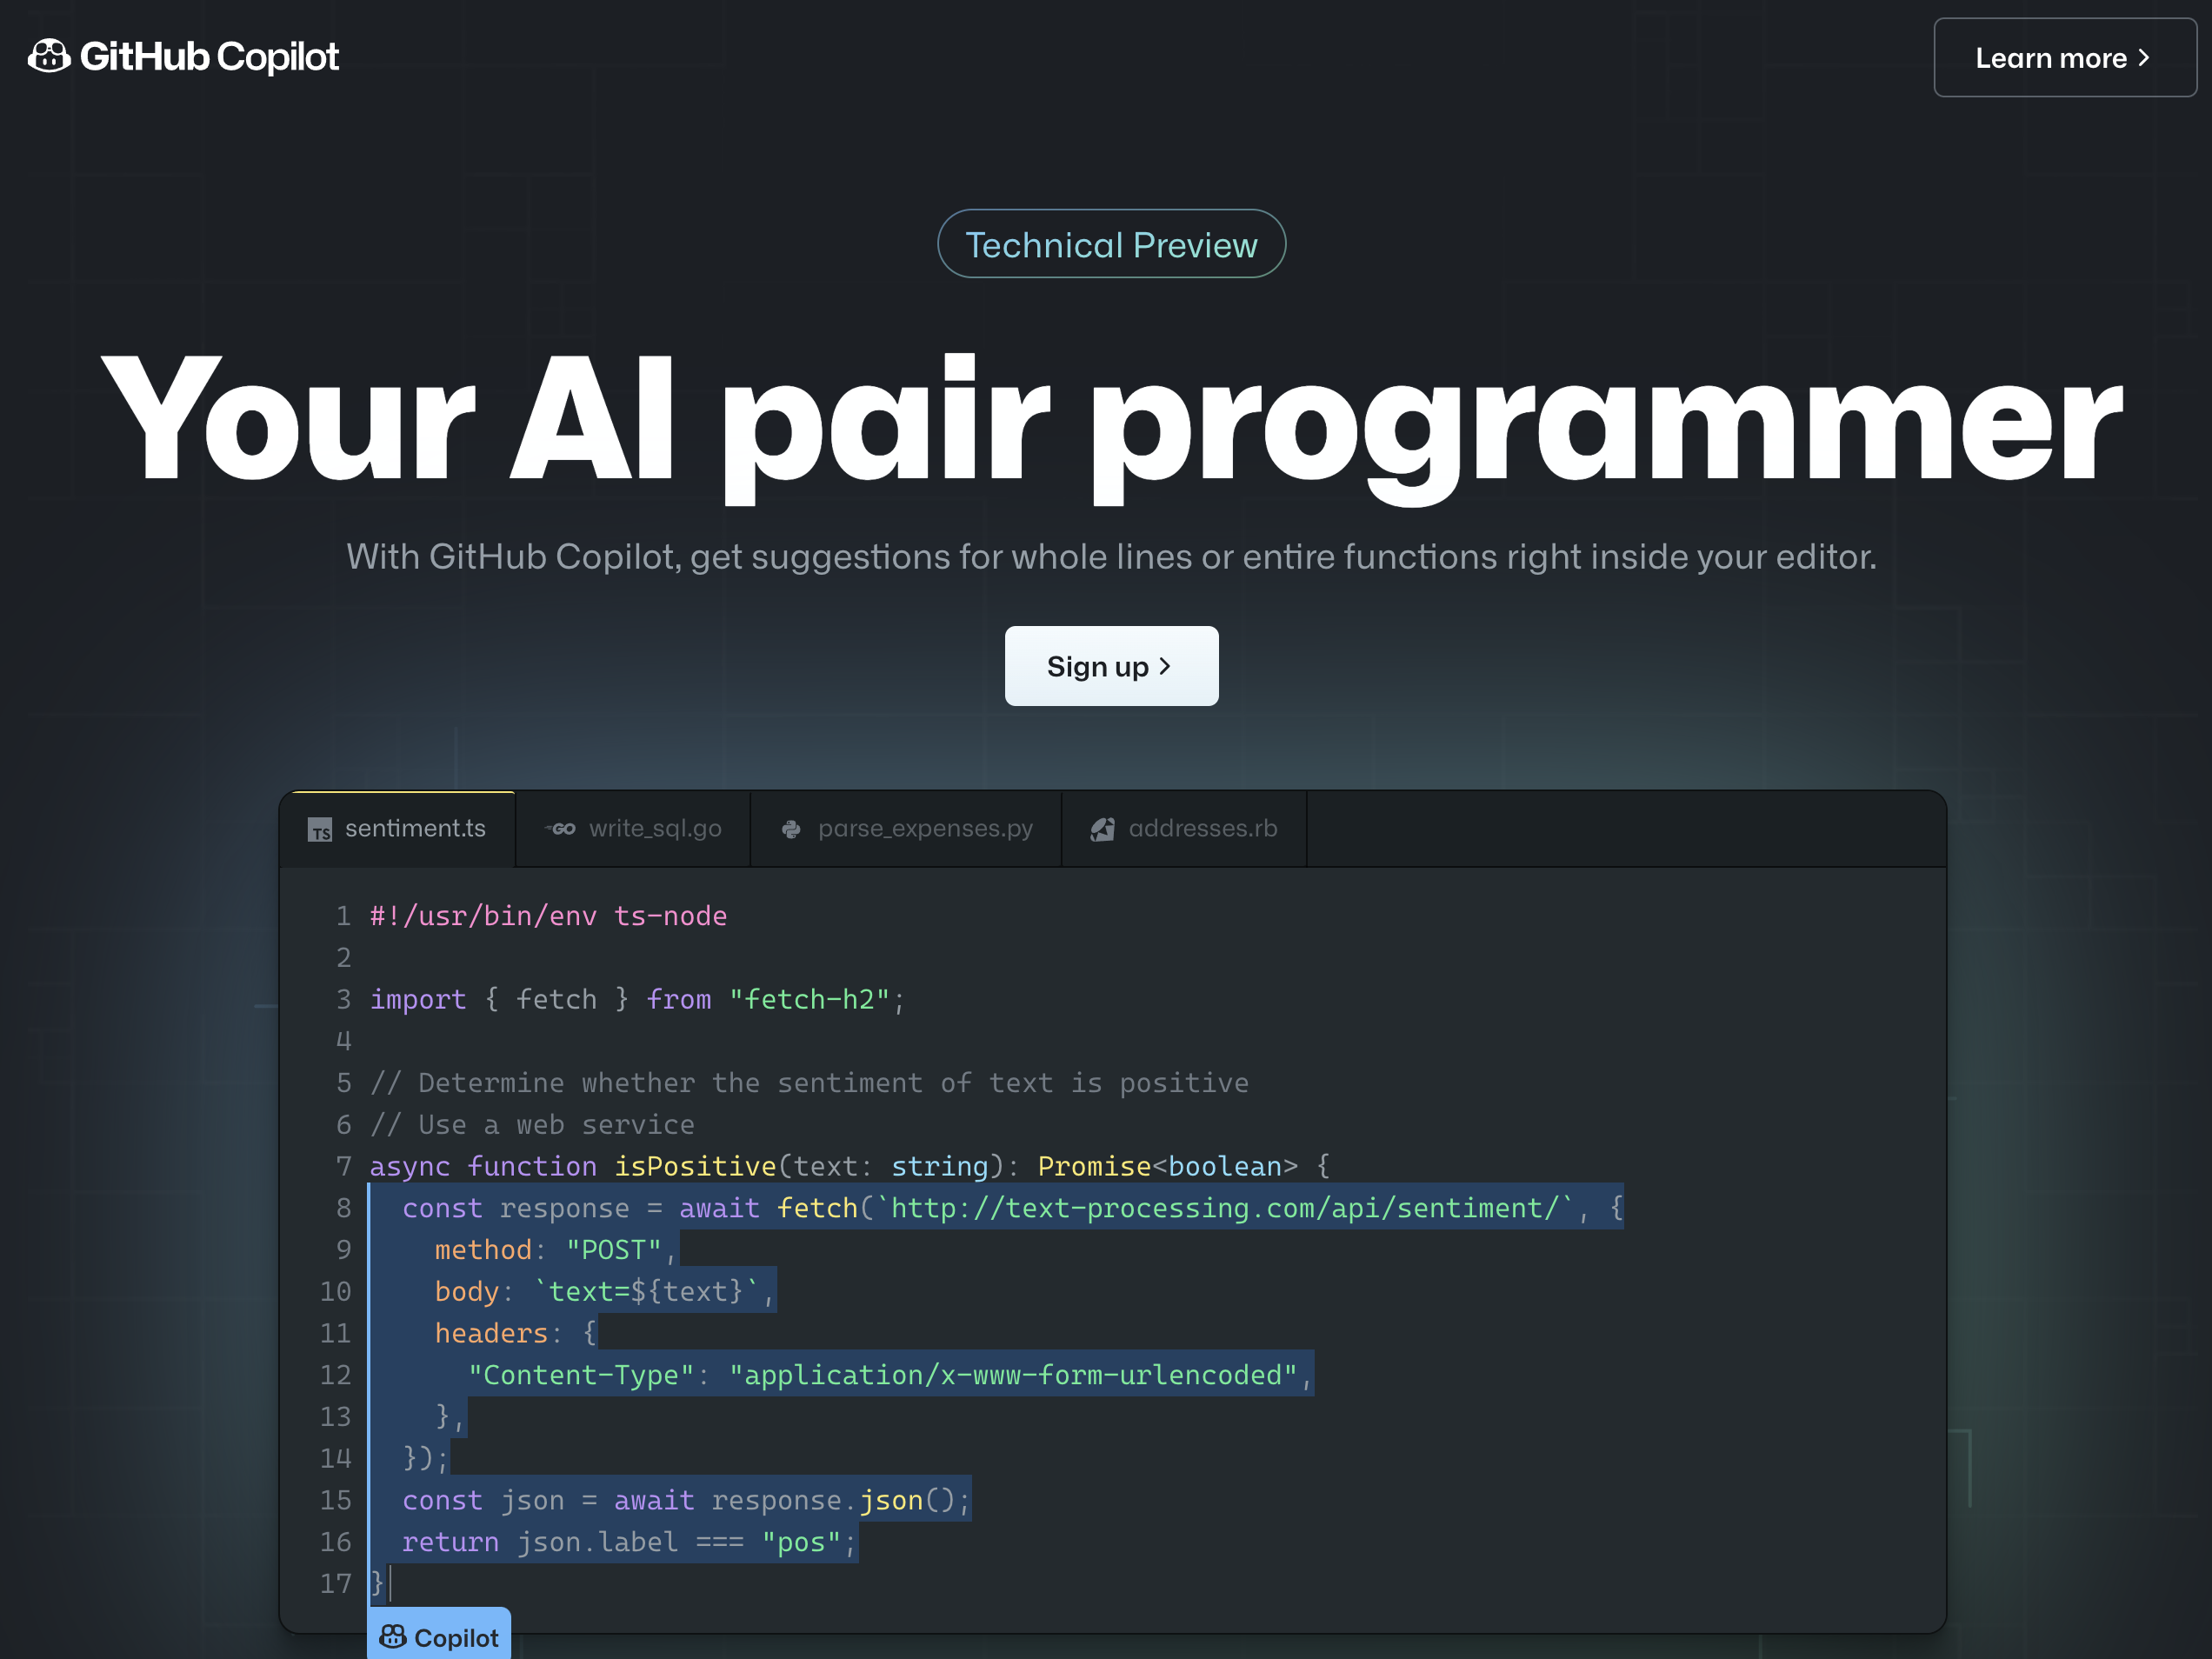Click the "fetch-h2" import string
The height and width of the screenshot is (1659, 2212).
pos(810,1000)
